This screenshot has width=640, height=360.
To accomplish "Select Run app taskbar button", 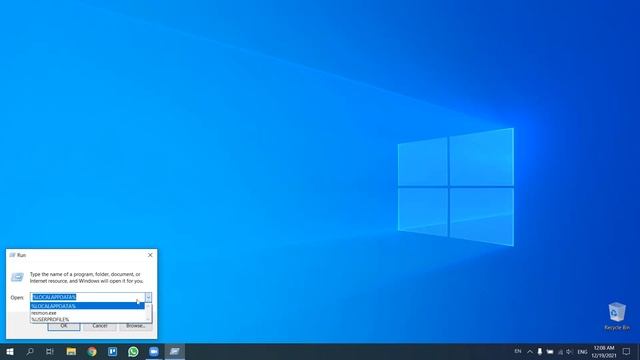I will tap(174, 351).
